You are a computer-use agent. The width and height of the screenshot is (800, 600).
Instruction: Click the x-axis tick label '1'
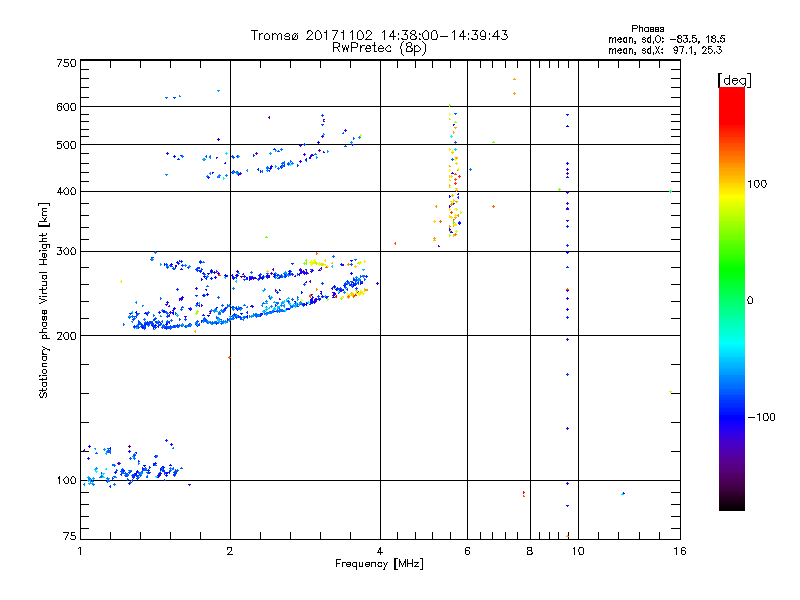click(80, 551)
